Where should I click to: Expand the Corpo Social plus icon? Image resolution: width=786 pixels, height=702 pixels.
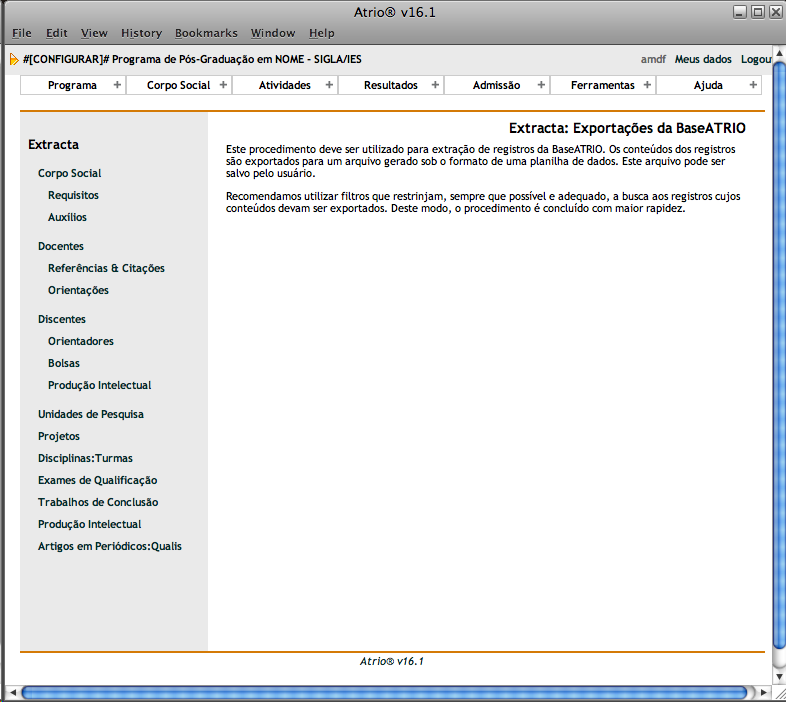(223, 85)
